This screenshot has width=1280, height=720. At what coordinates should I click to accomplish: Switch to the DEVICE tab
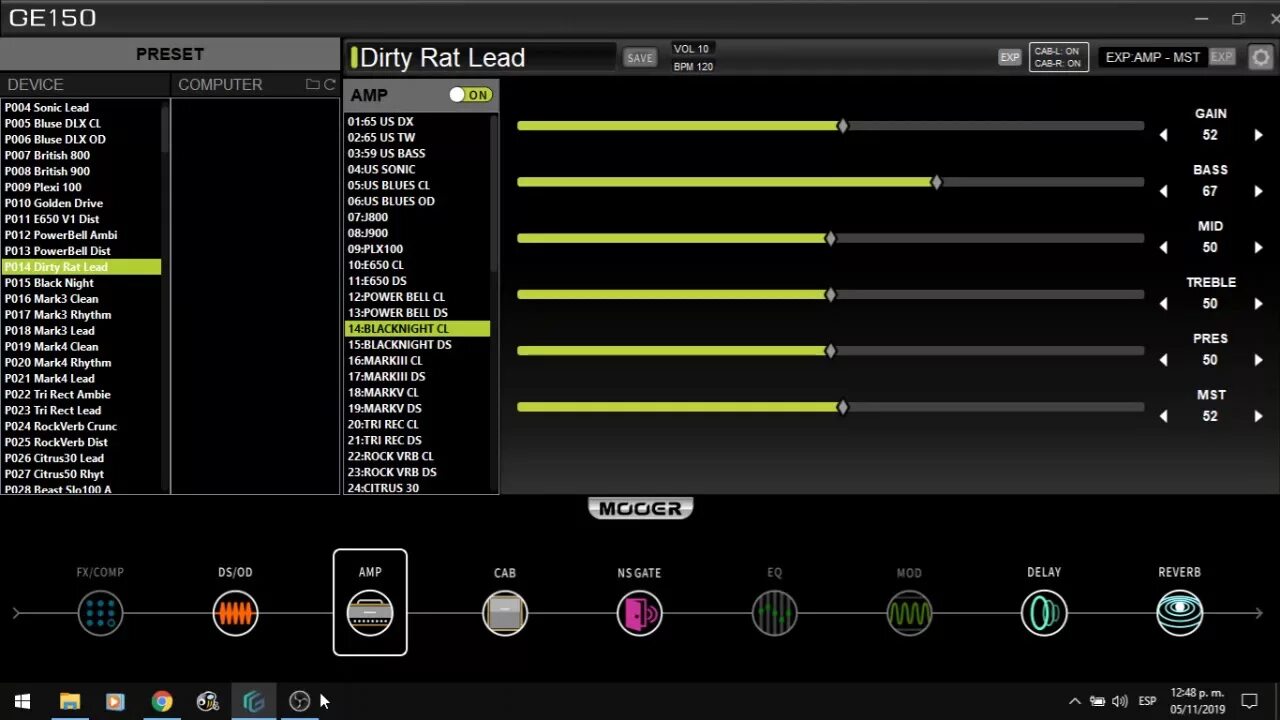click(85, 84)
